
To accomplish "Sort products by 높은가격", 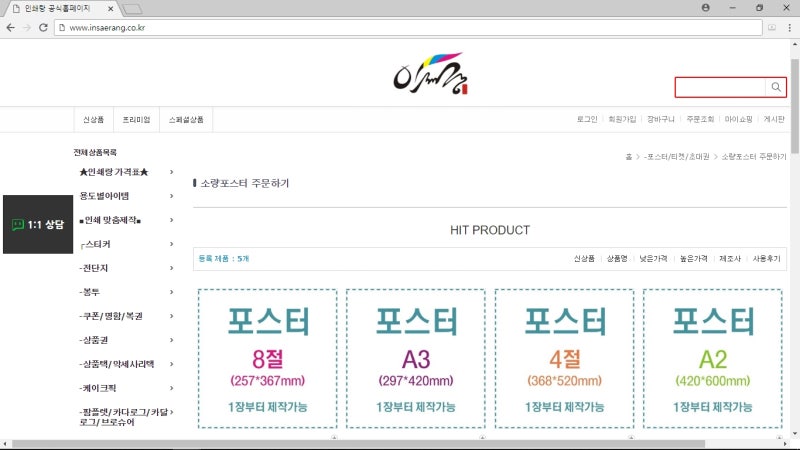I will [x=693, y=259].
